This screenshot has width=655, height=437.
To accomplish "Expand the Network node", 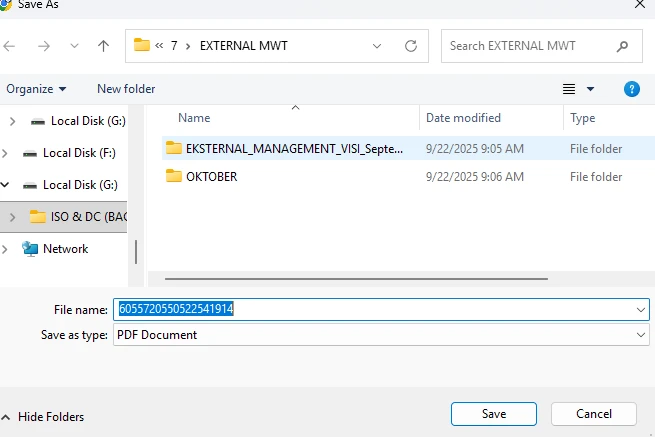I will [5, 249].
